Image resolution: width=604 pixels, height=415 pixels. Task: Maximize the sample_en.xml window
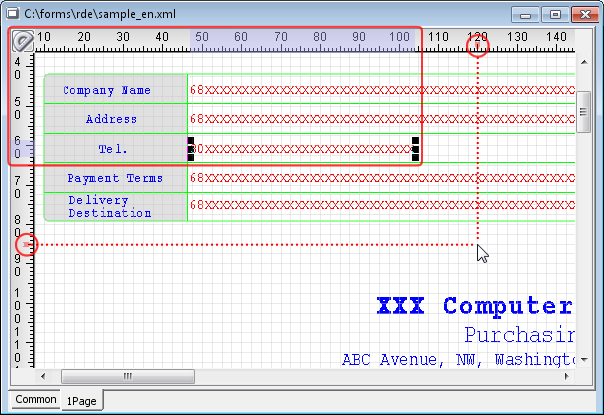click(x=555, y=15)
